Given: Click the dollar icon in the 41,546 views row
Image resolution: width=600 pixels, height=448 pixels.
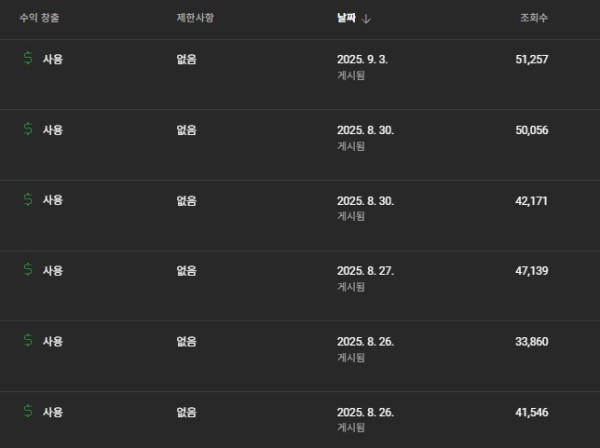Looking at the screenshot, I should [28, 411].
